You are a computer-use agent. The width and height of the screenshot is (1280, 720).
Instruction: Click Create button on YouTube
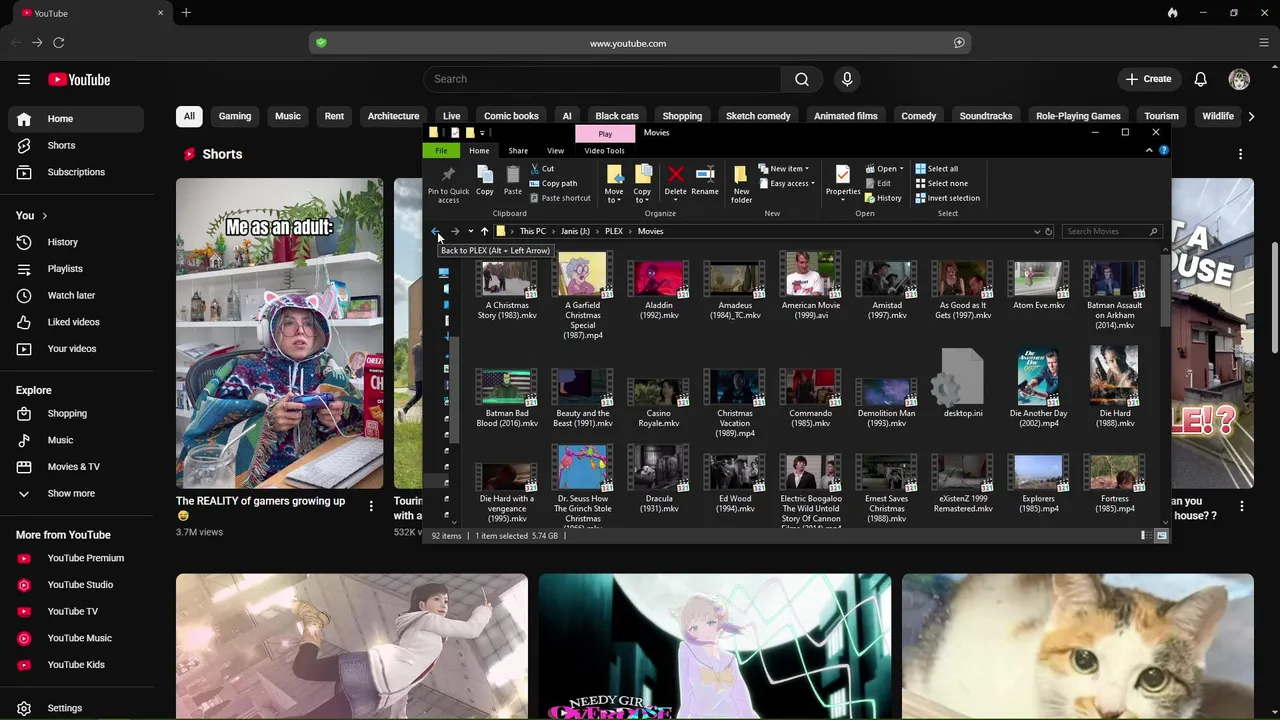[x=1148, y=79]
